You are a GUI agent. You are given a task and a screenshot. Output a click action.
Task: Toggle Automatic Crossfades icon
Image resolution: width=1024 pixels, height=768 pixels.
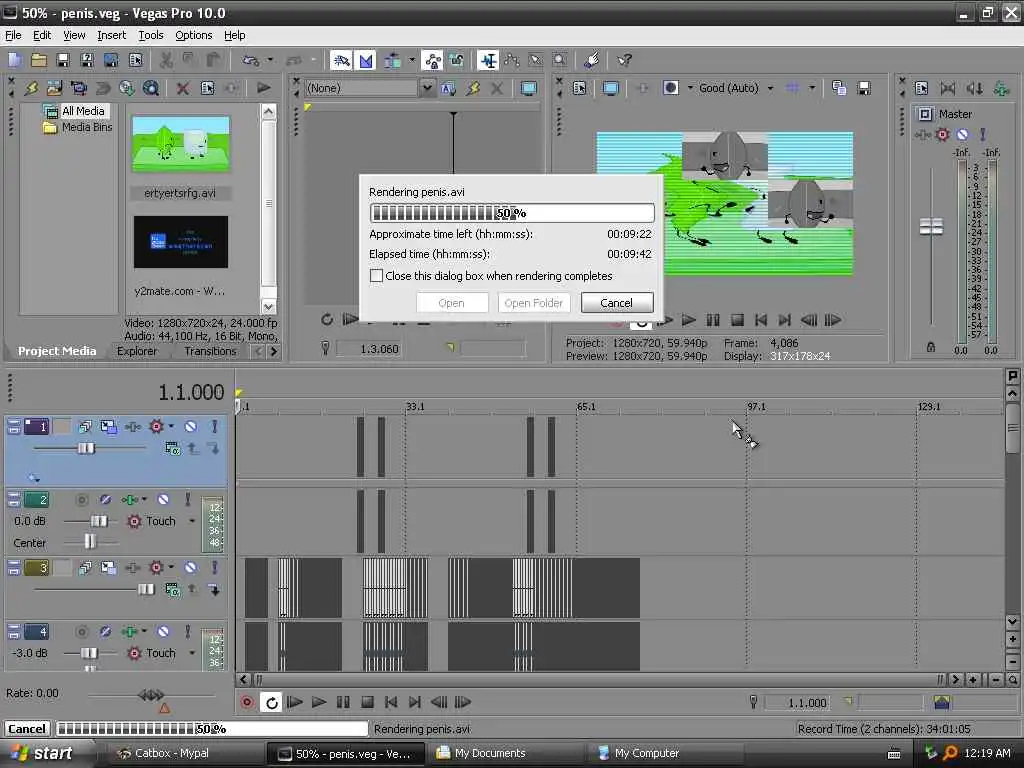[x=366, y=61]
